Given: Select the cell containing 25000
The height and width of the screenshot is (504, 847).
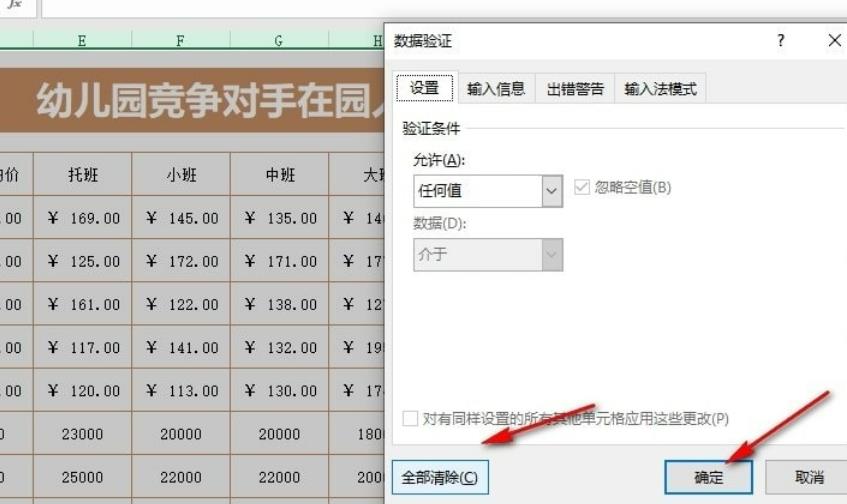Looking at the screenshot, I should pyautogui.click(x=82, y=476).
